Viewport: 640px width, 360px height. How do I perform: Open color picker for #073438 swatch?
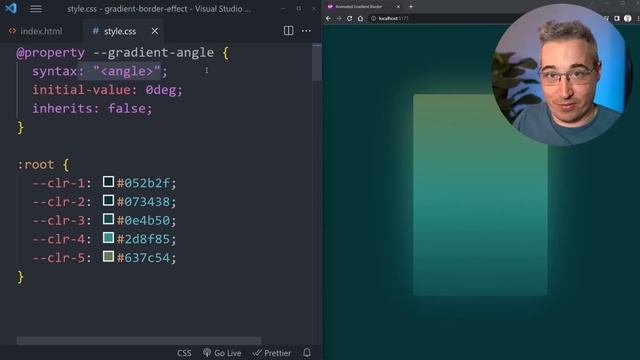pos(108,200)
